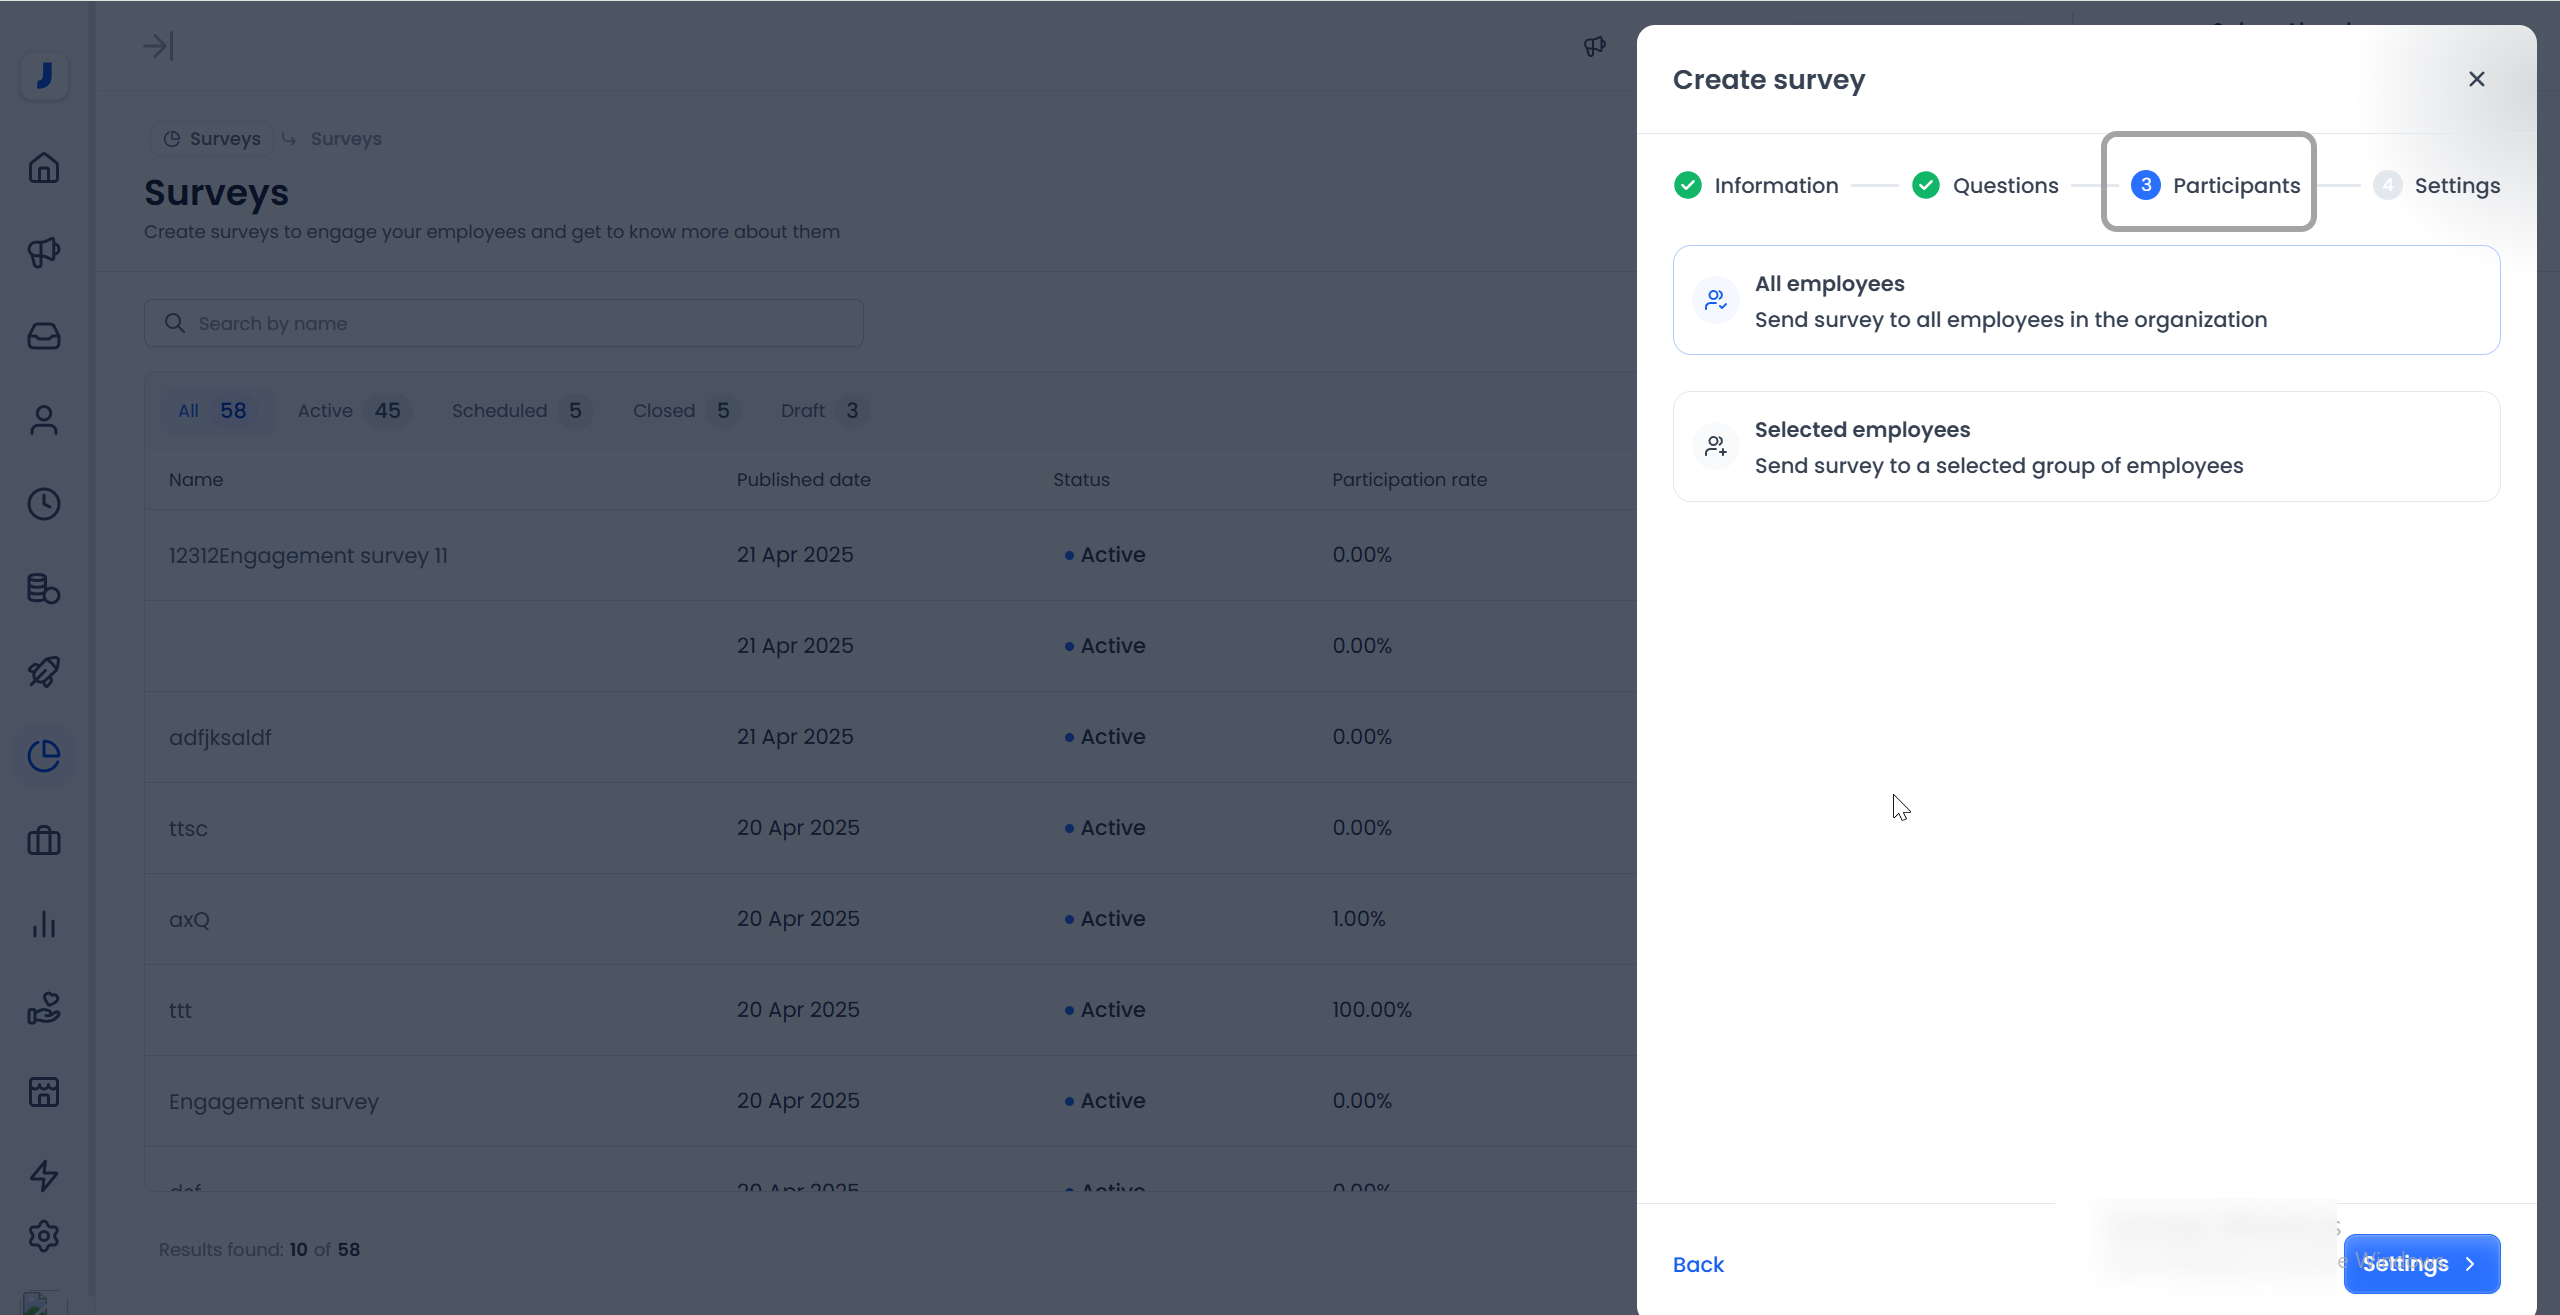The image size is (2560, 1315).
Task: Open the bar chart reports icon
Action: pyautogui.click(x=43, y=924)
